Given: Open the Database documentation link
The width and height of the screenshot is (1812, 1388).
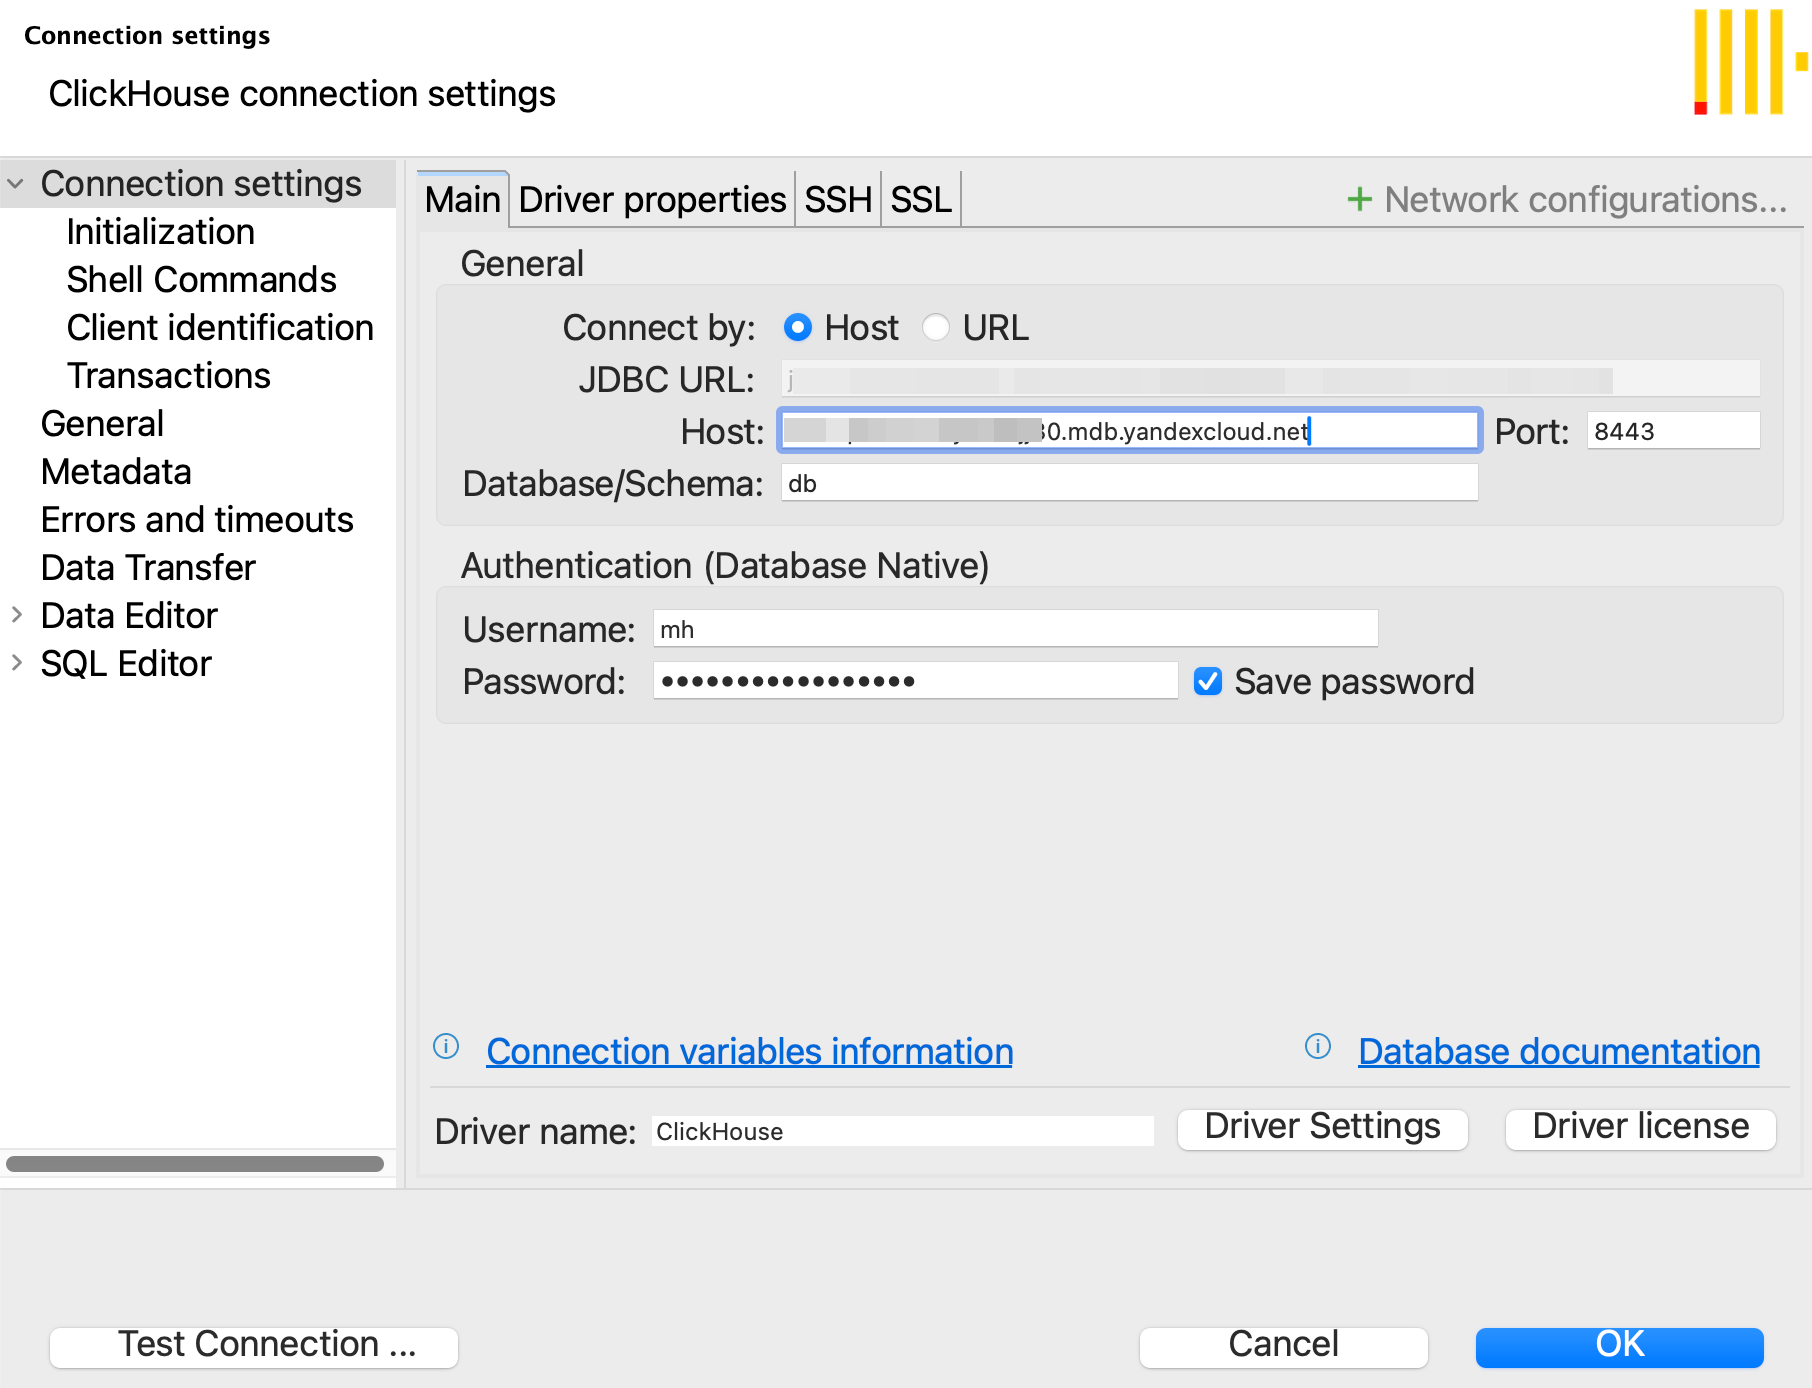Looking at the screenshot, I should pyautogui.click(x=1558, y=1051).
